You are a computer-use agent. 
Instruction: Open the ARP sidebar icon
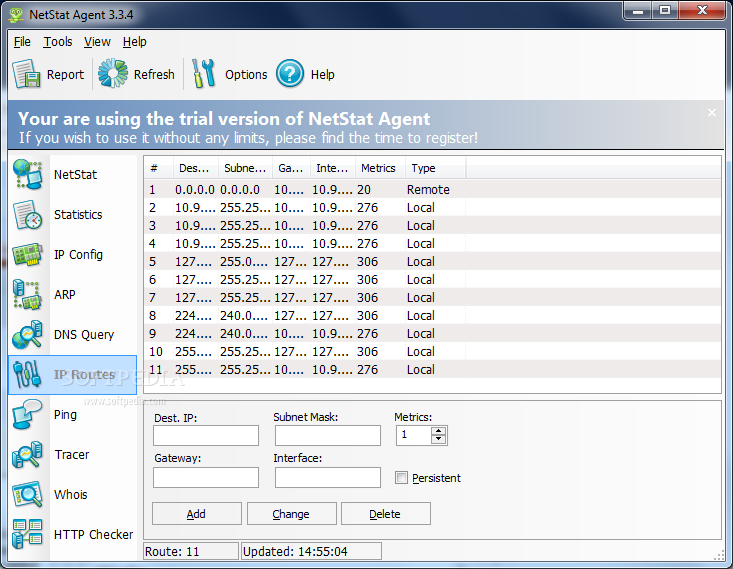point(28,295)
